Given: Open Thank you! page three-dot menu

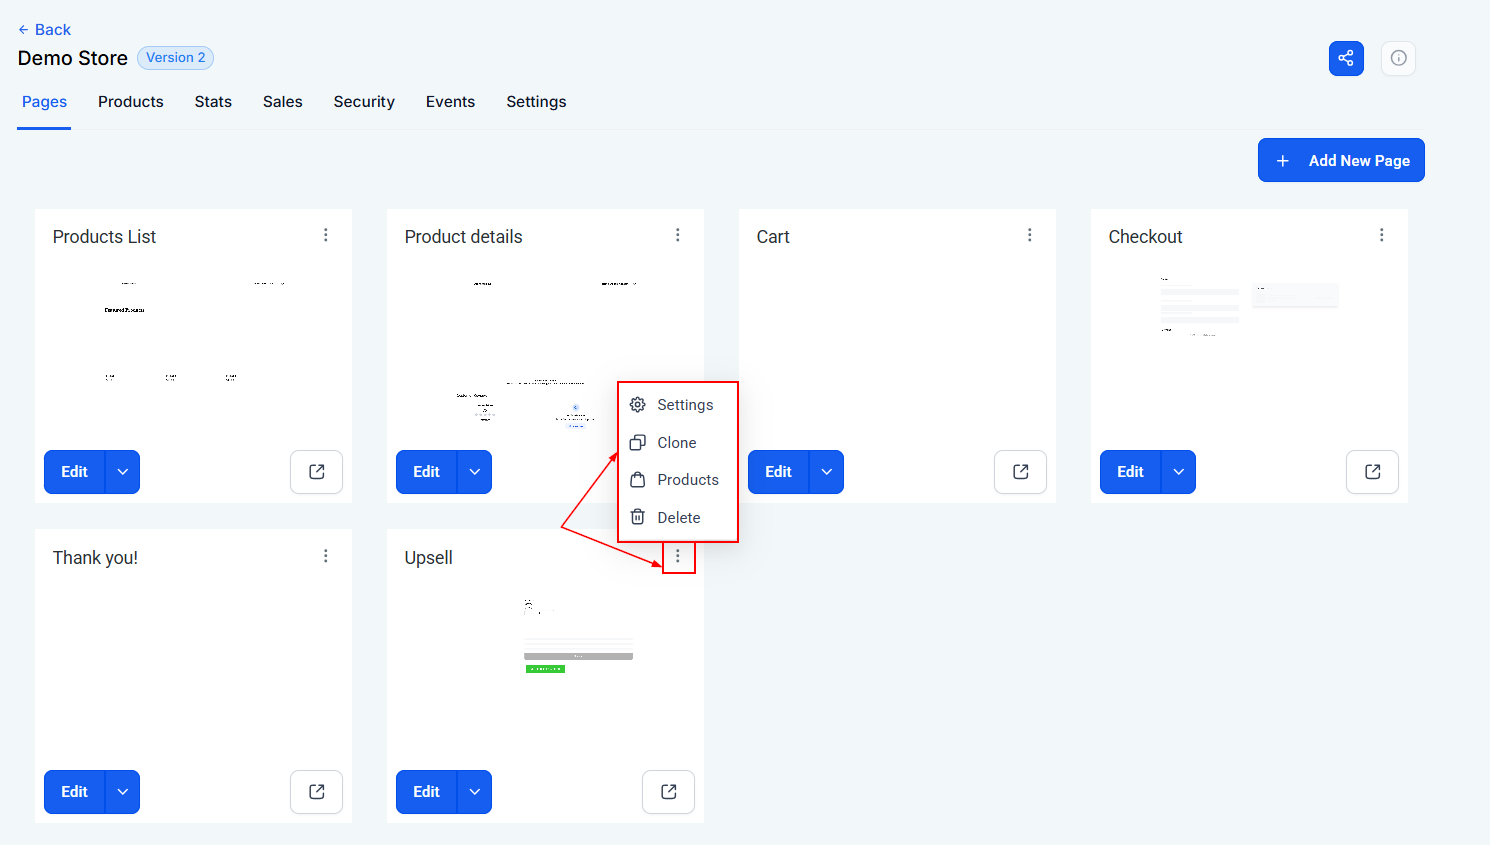Looking at the screenshot, I should click(326, 556).
